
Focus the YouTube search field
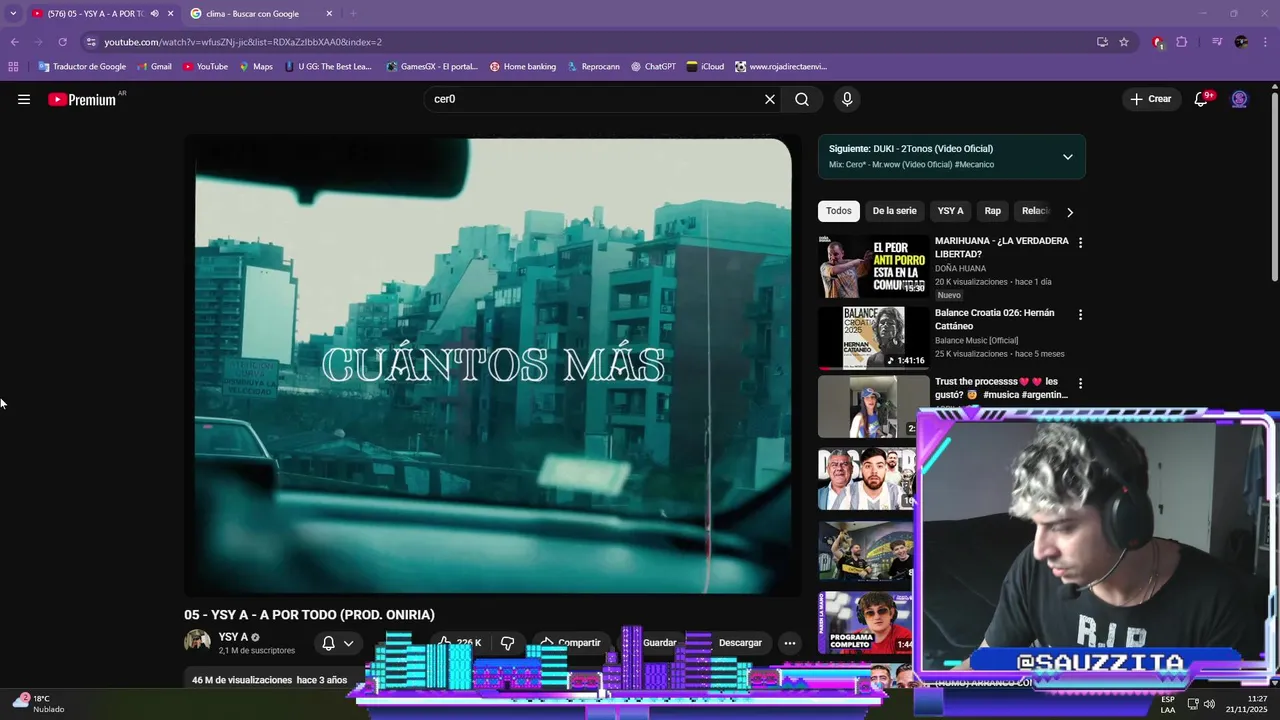tap(595, 99)
